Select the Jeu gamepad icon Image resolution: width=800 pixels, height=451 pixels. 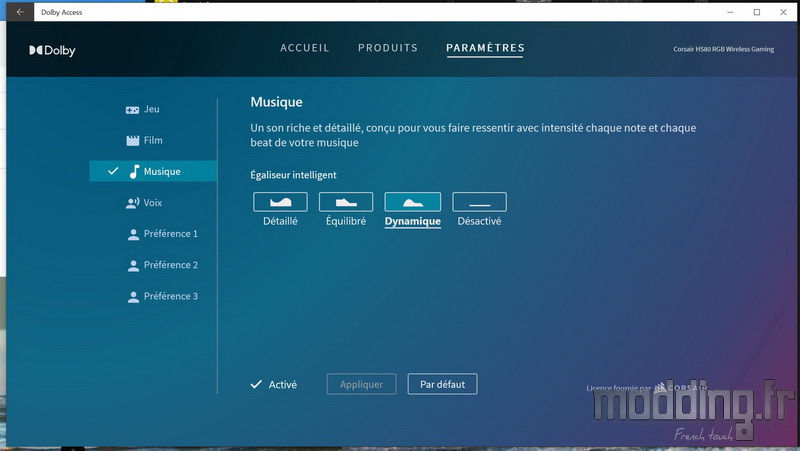tap(132, 110)
